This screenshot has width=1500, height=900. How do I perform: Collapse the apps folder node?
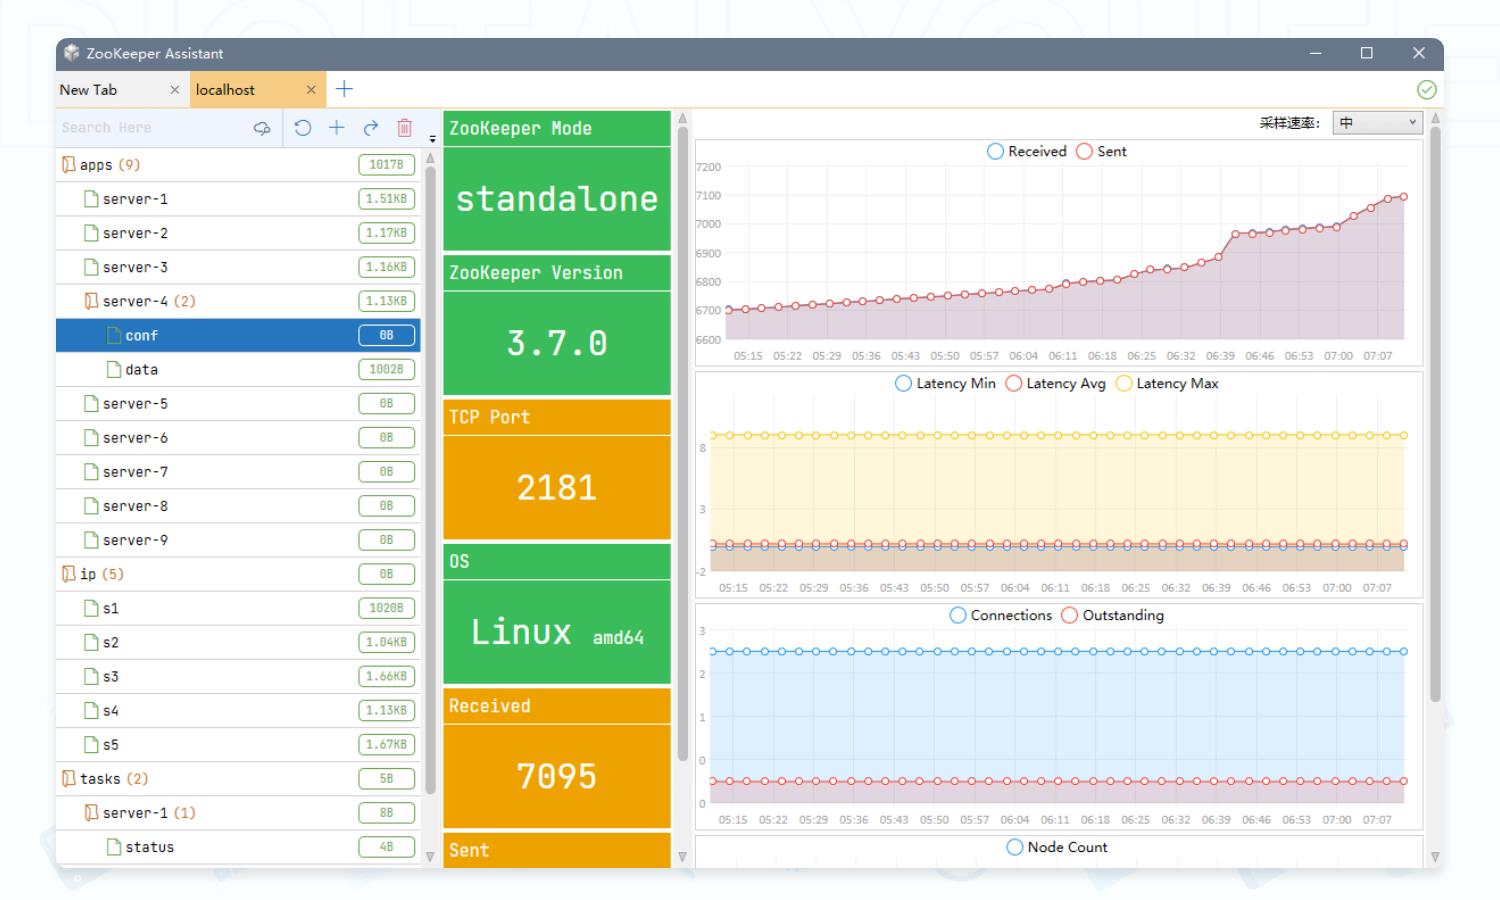point(68,165)
